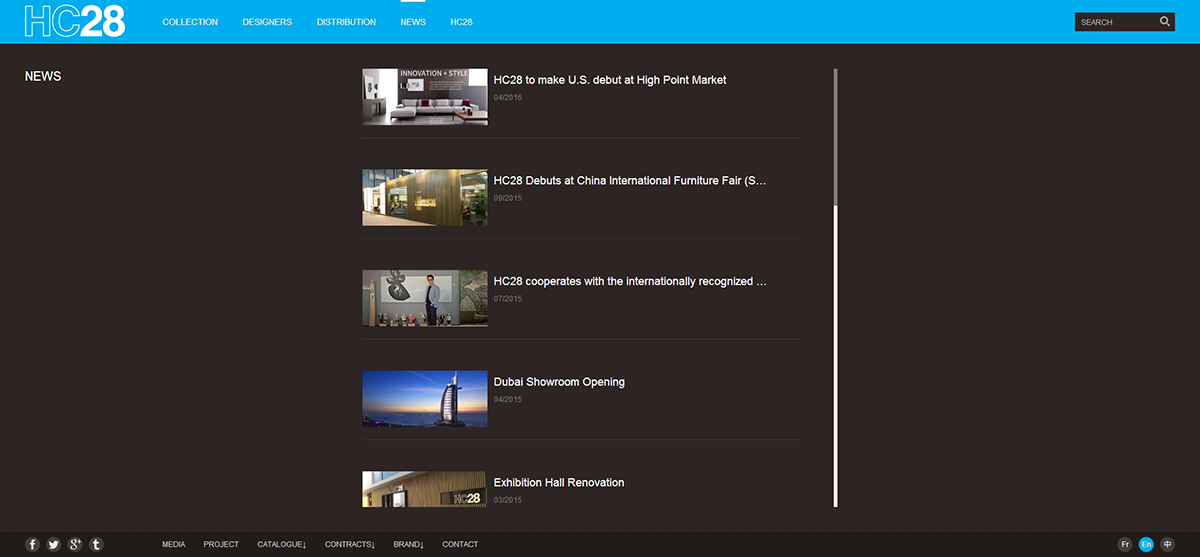Click the HC28 logo
1200x557 pixels.
click(75, 22)
